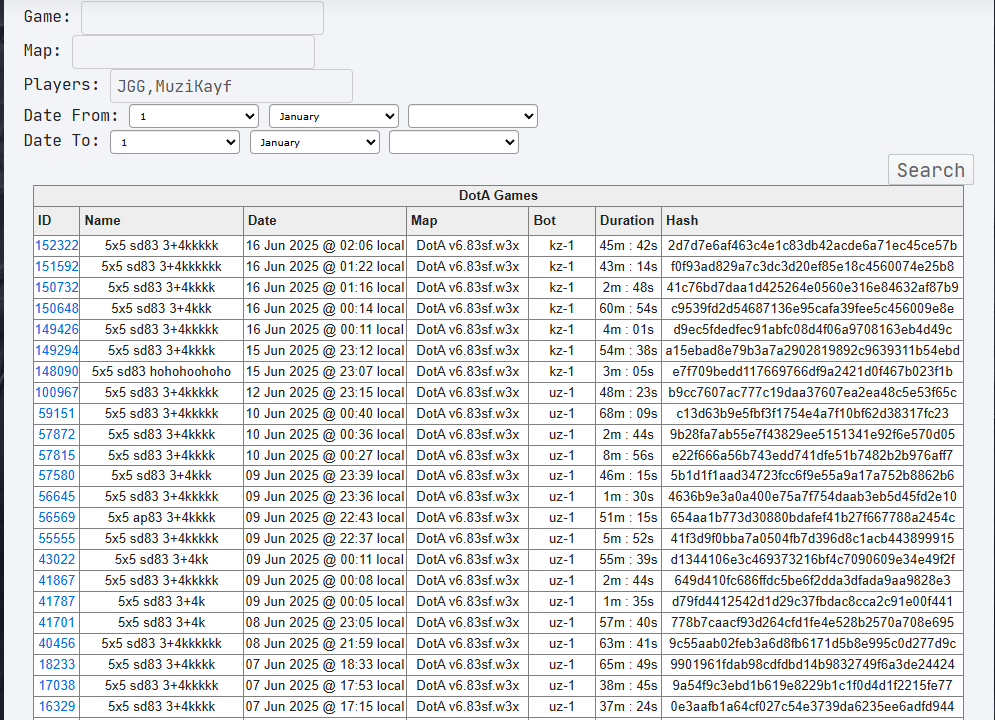Click the DotA Games table title

(x=498, y=195)
